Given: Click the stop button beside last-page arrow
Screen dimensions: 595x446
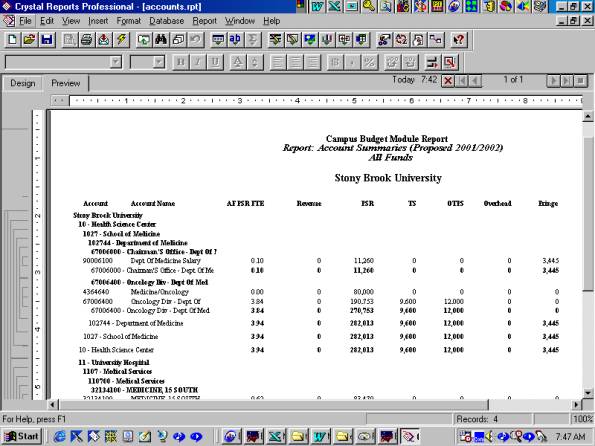Looking at the screenshot, I should [580, 80].
